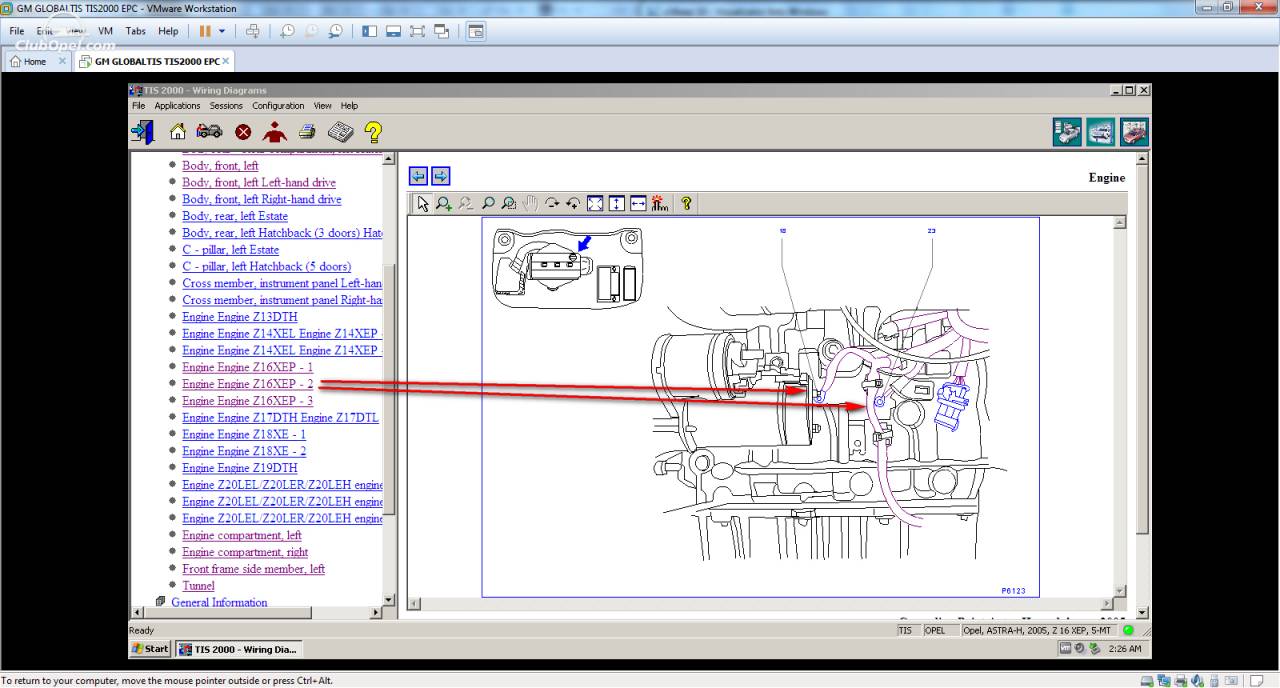Choose the greyed zoom out magnifier tool

(x=466, y=203)
